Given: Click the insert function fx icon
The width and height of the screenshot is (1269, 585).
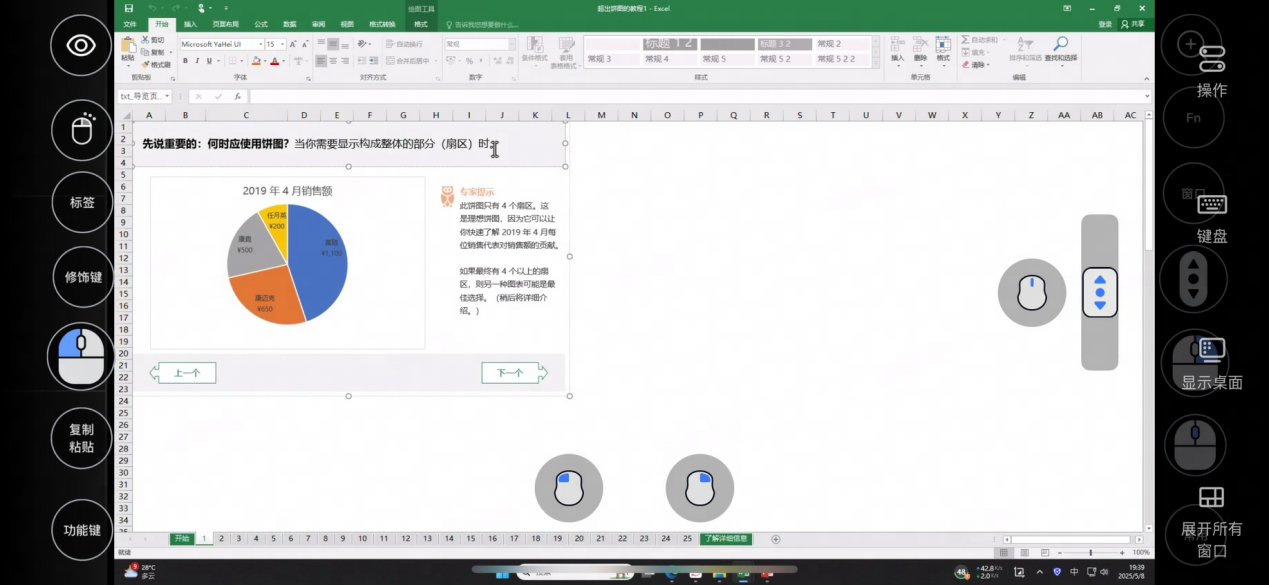Looking at the screenshot, I should (237, 97).
